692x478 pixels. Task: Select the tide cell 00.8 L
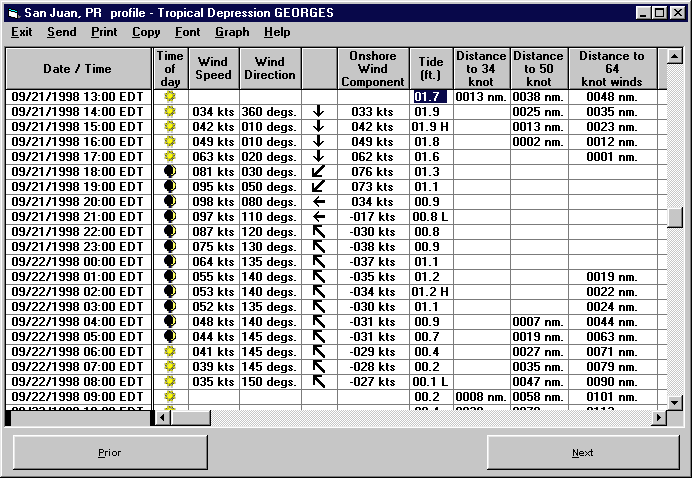tap(431, 217)
